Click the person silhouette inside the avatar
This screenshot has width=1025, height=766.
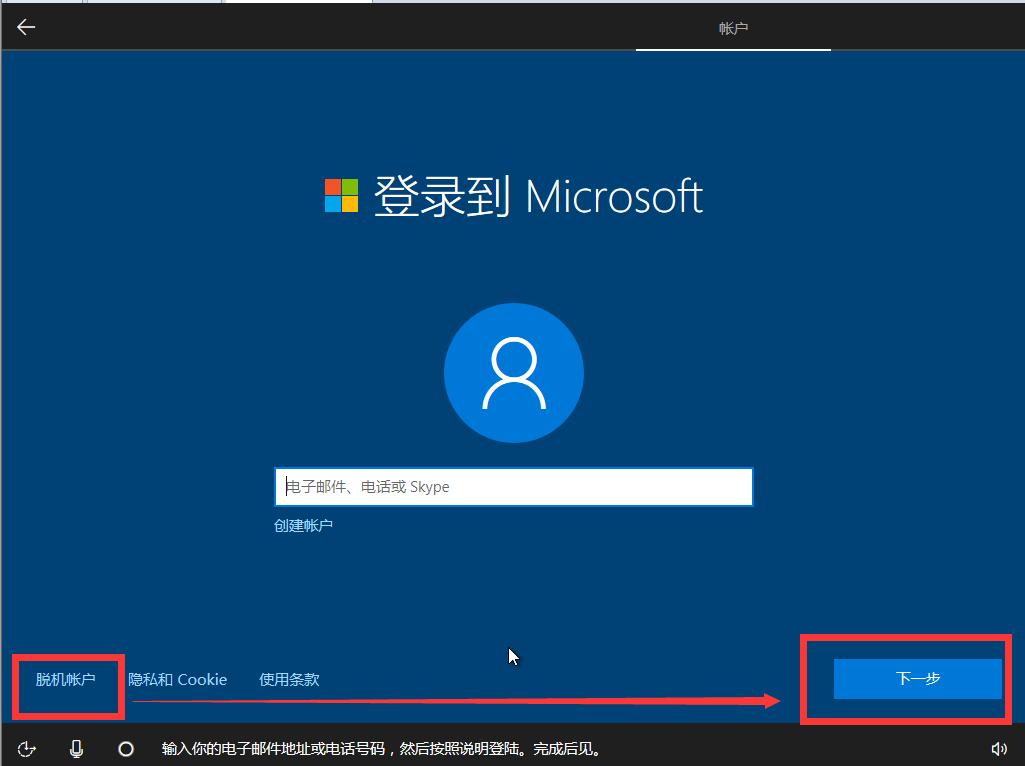click(x=513, y=375)
